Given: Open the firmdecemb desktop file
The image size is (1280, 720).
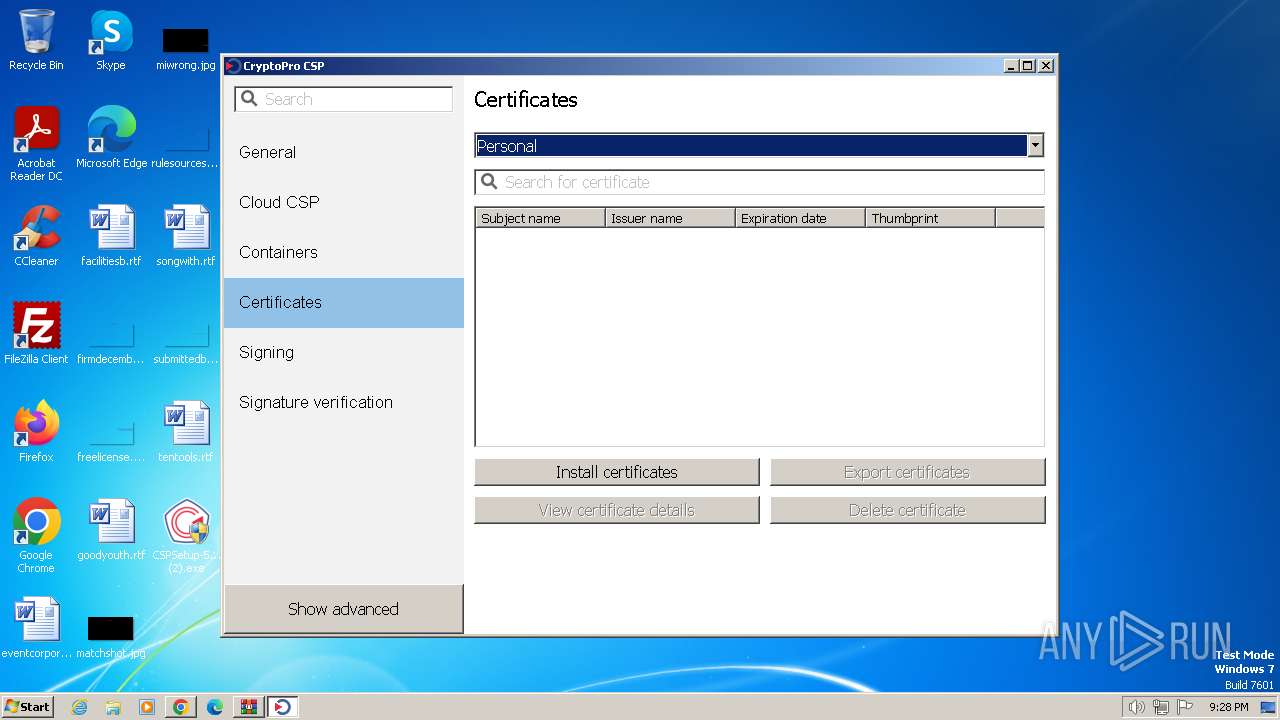Looking at the screenshot, I should click(111, 340).
